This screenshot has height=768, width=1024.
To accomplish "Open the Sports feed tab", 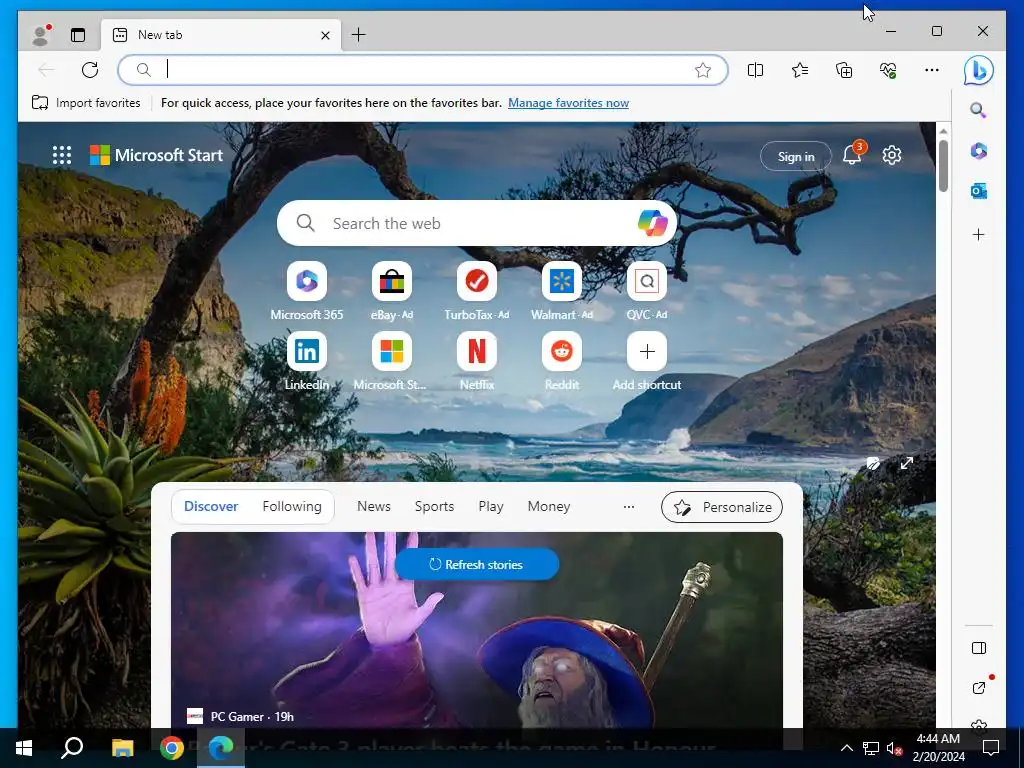I will [434, 506].
